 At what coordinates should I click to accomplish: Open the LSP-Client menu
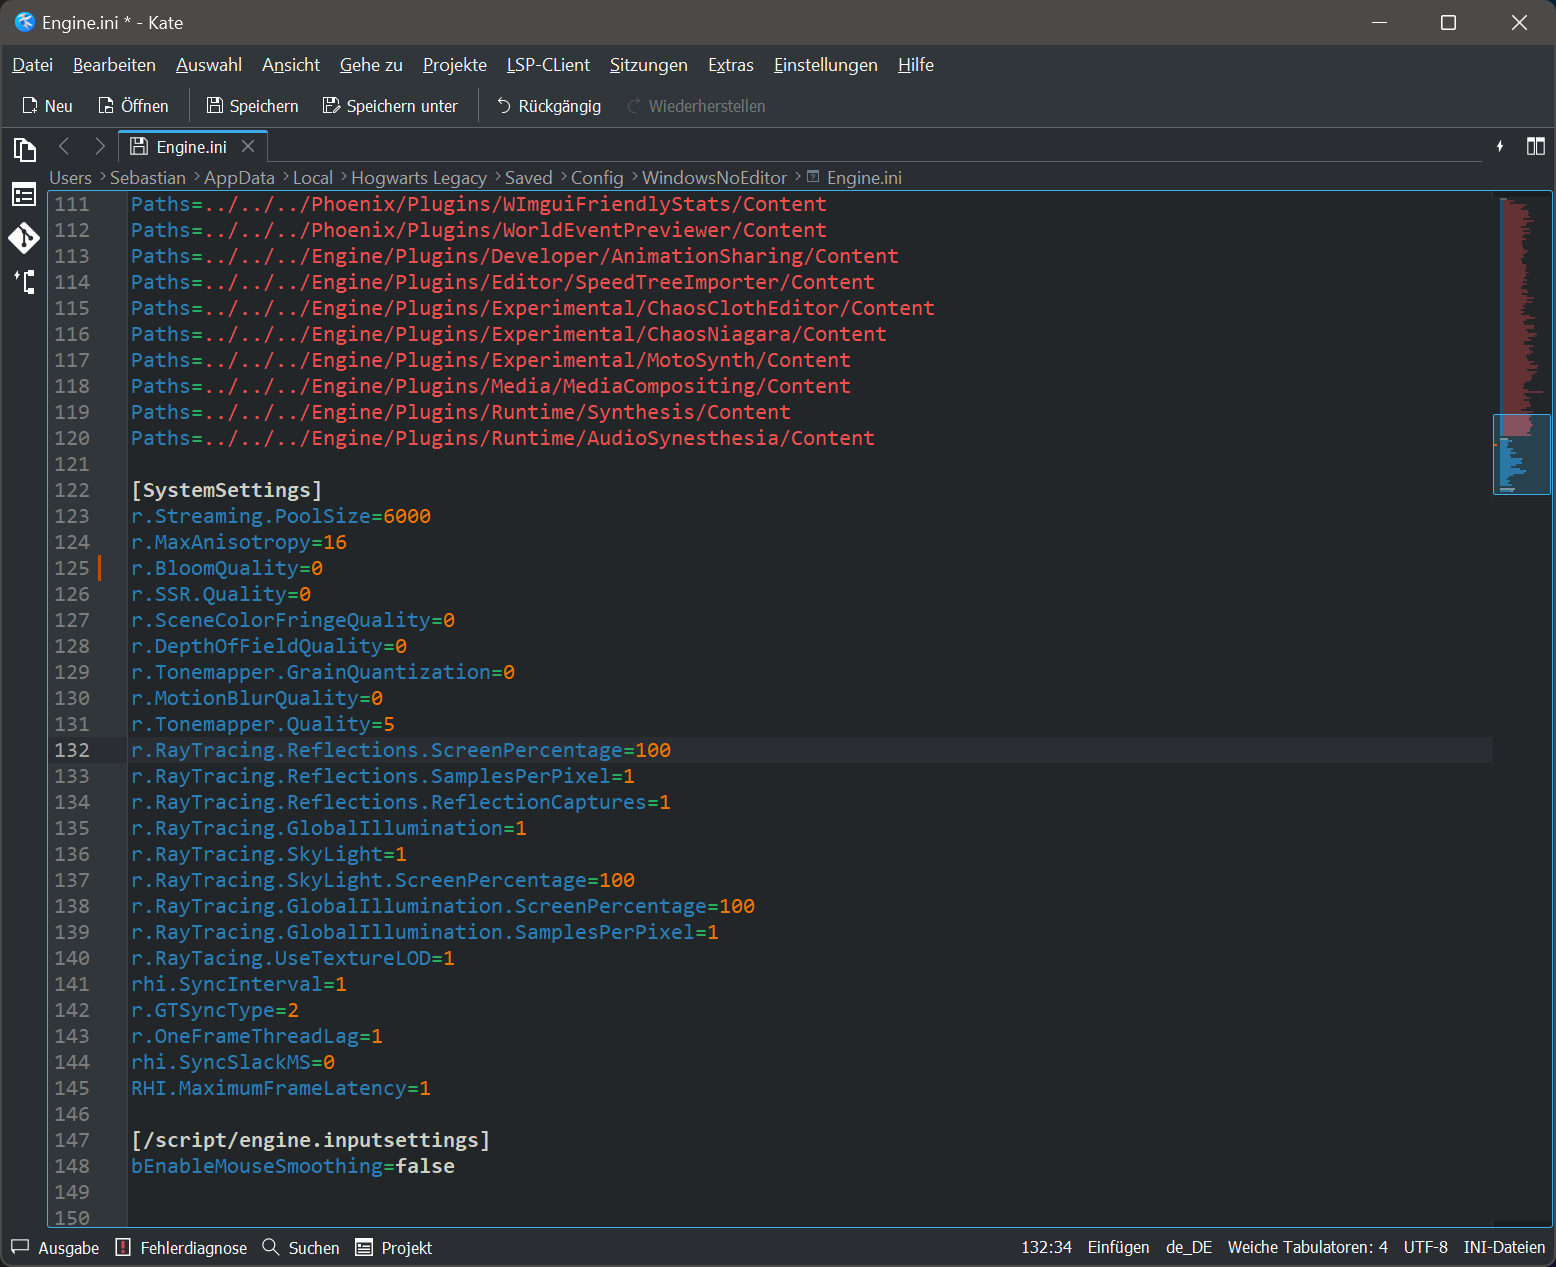[x=548, y=65]
